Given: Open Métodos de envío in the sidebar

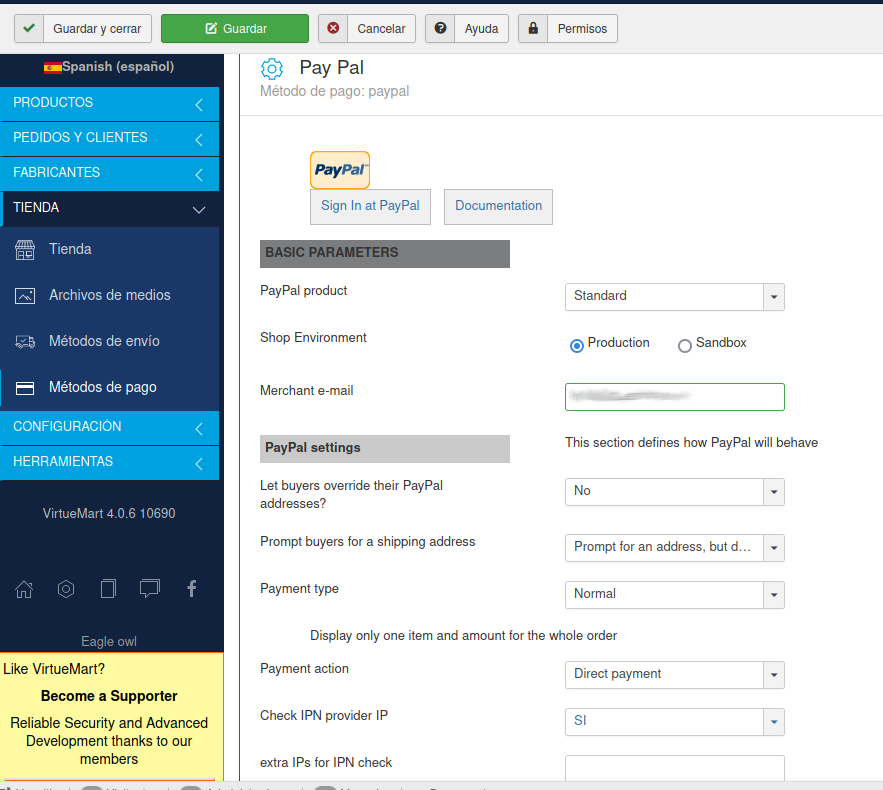Looking at the screenshot, I should 109,342.
